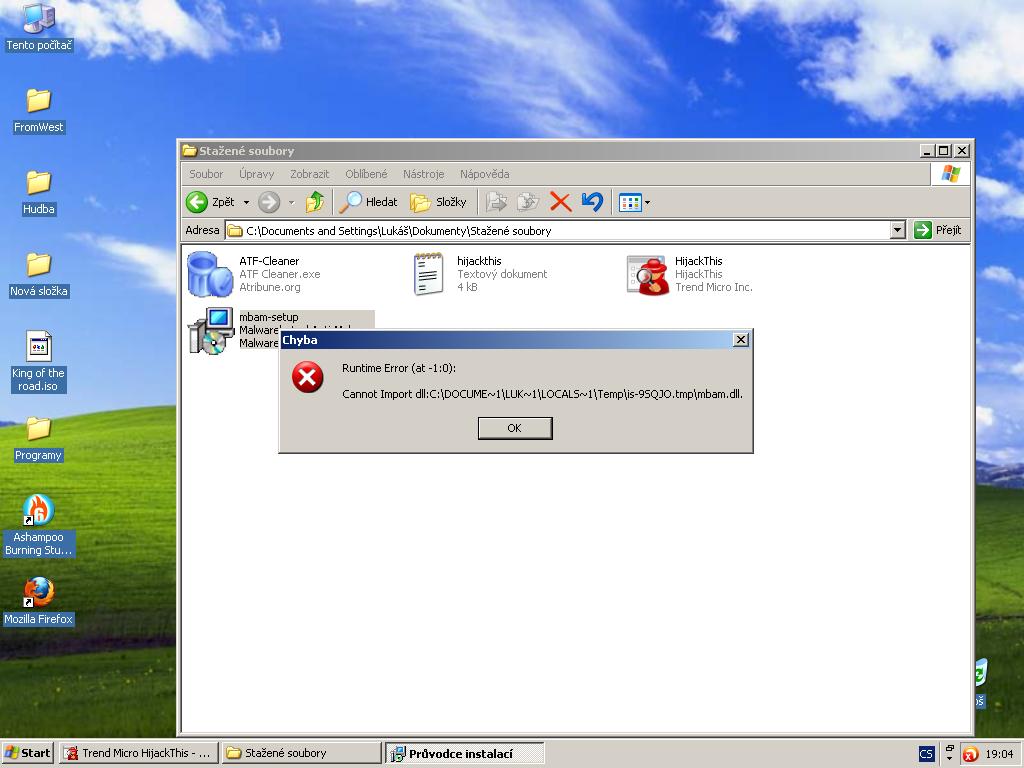Select the Programy desktop folder
The image size is (1024, 768).
coord(39,438)
